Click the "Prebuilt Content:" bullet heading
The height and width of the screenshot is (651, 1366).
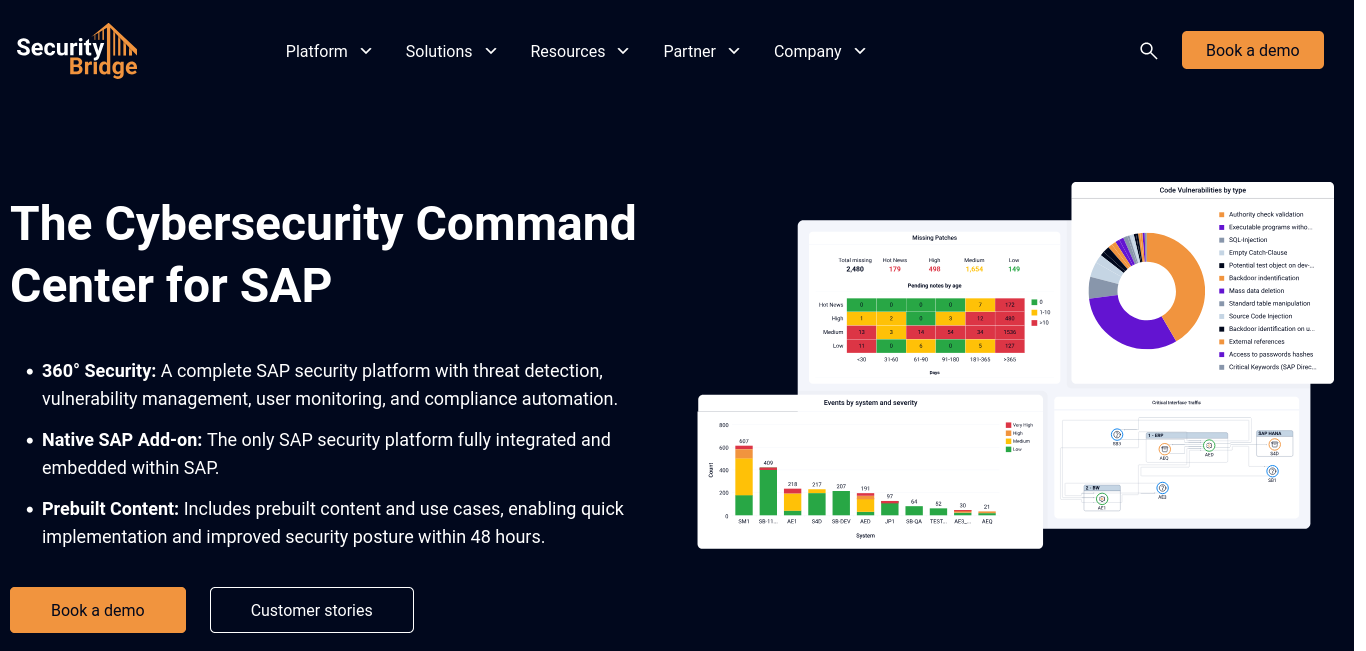click(110, 509)
